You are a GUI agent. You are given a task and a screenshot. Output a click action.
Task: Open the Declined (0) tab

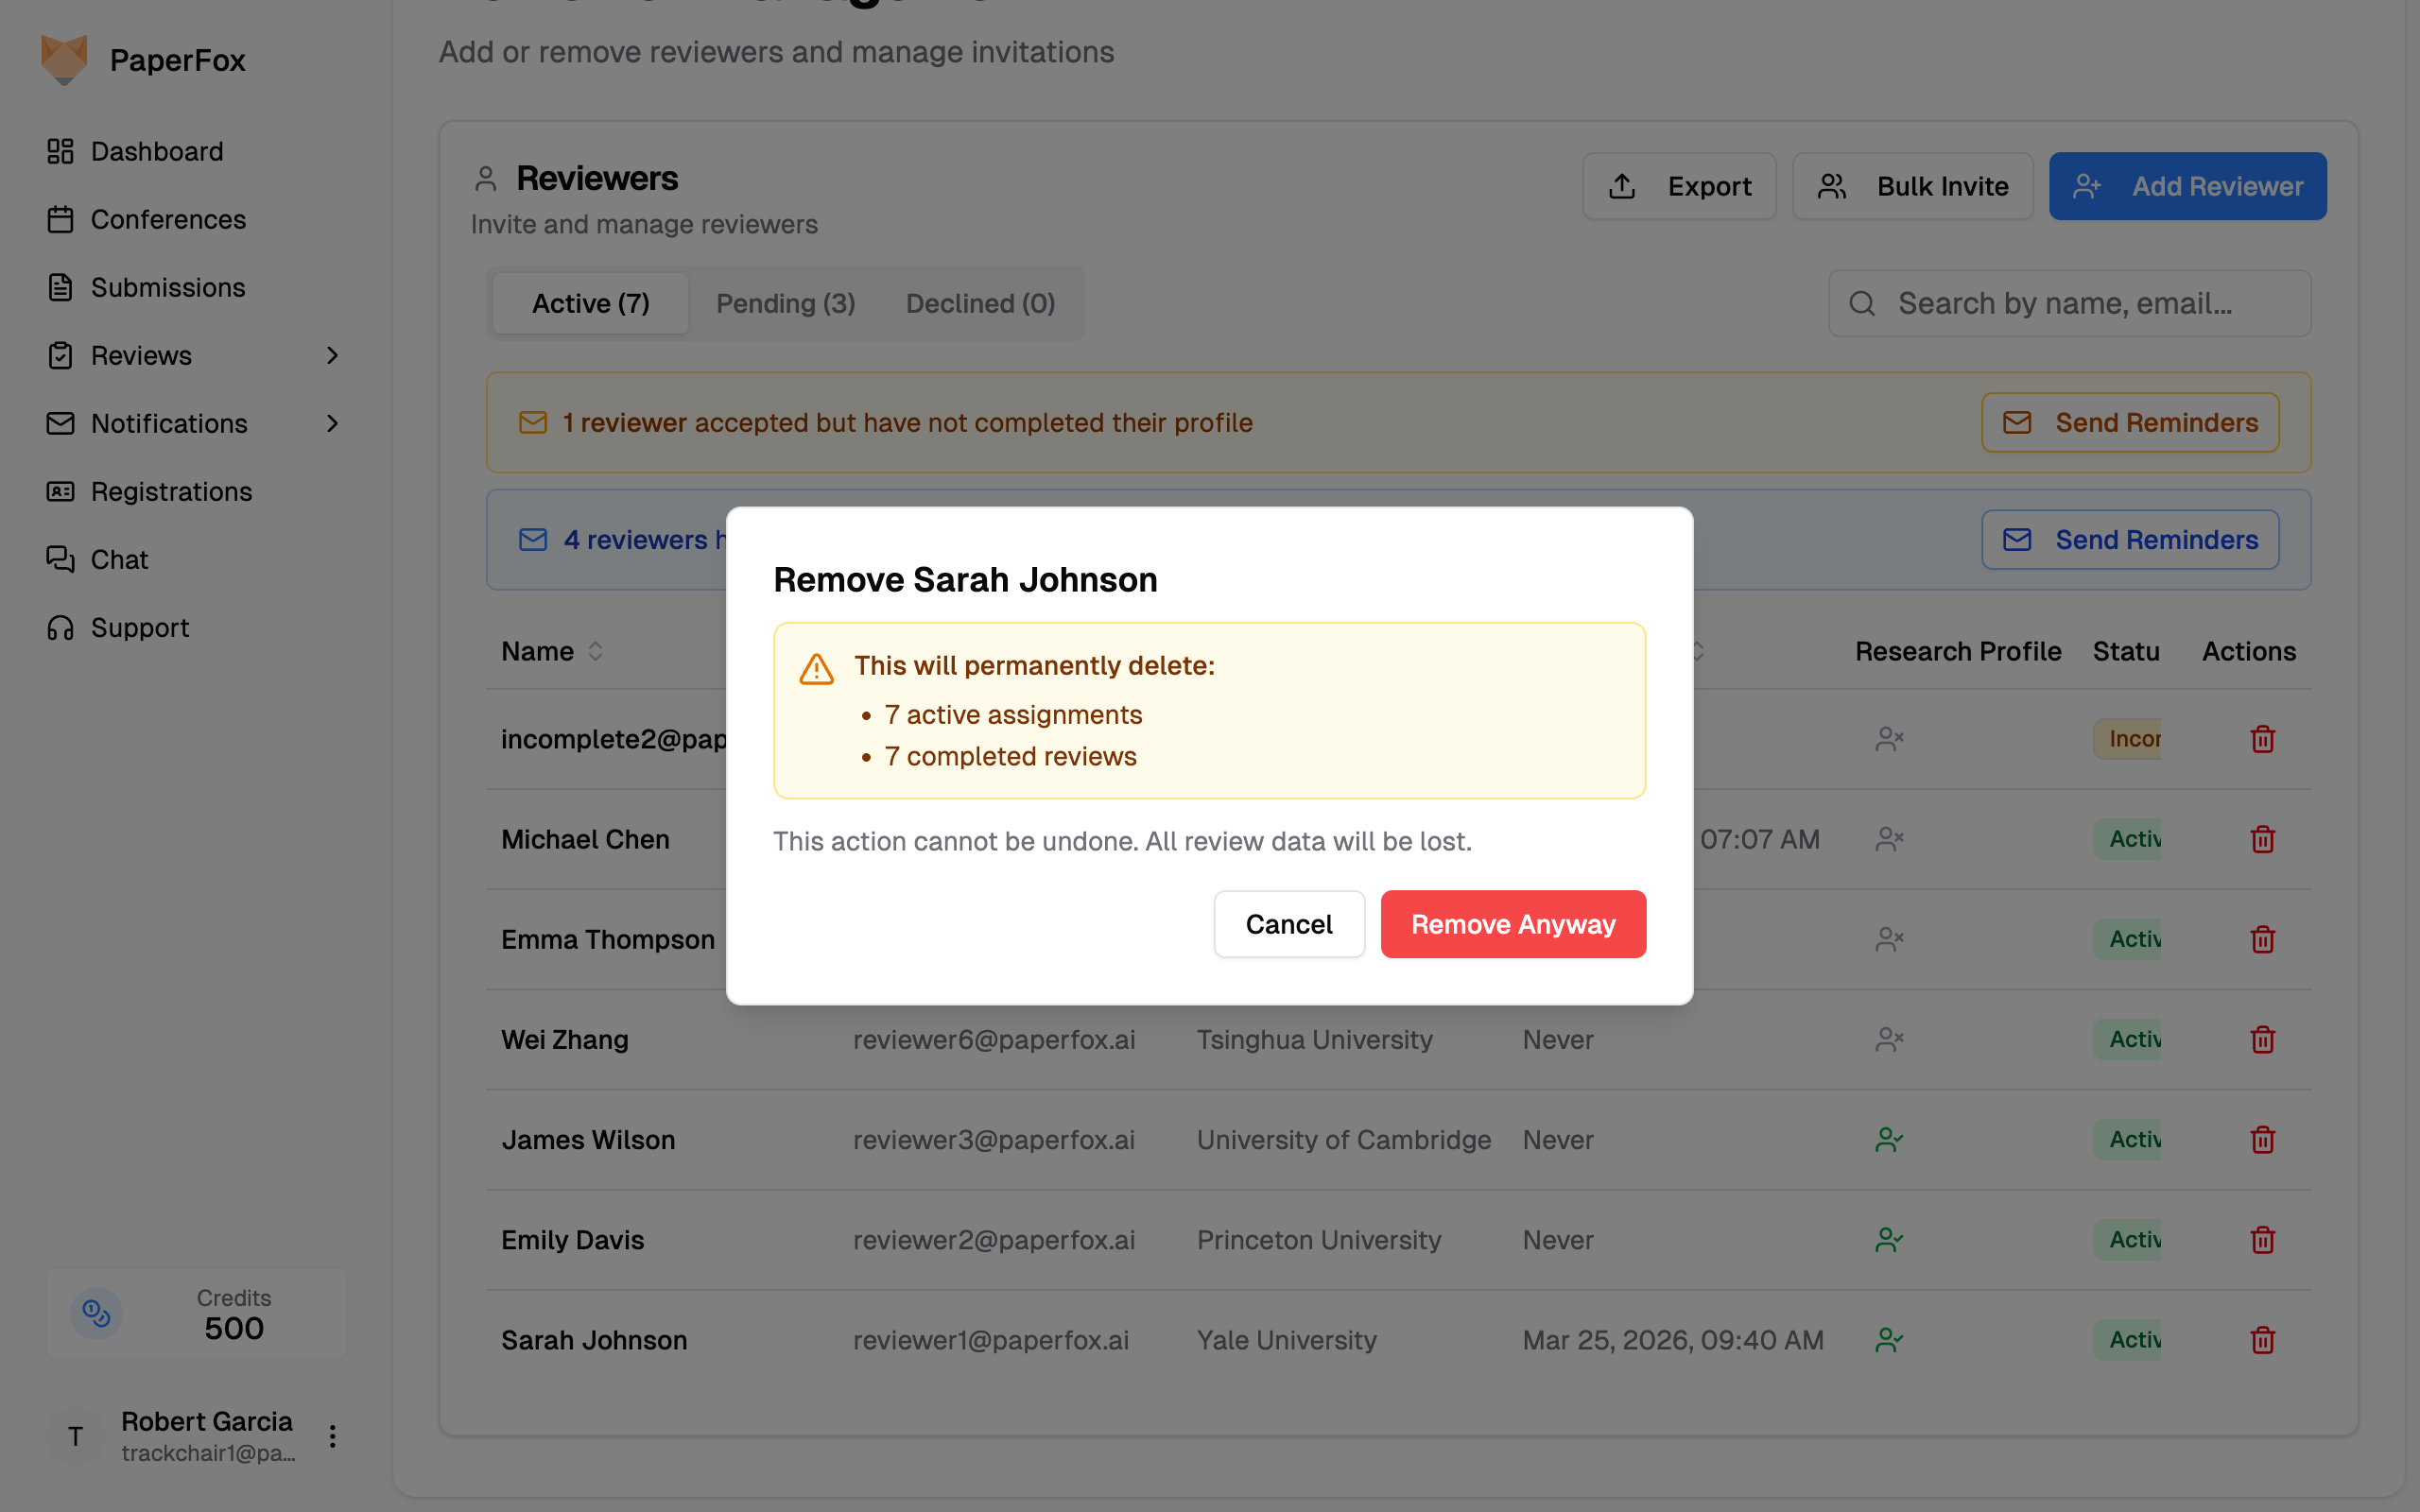click(980, 304)
